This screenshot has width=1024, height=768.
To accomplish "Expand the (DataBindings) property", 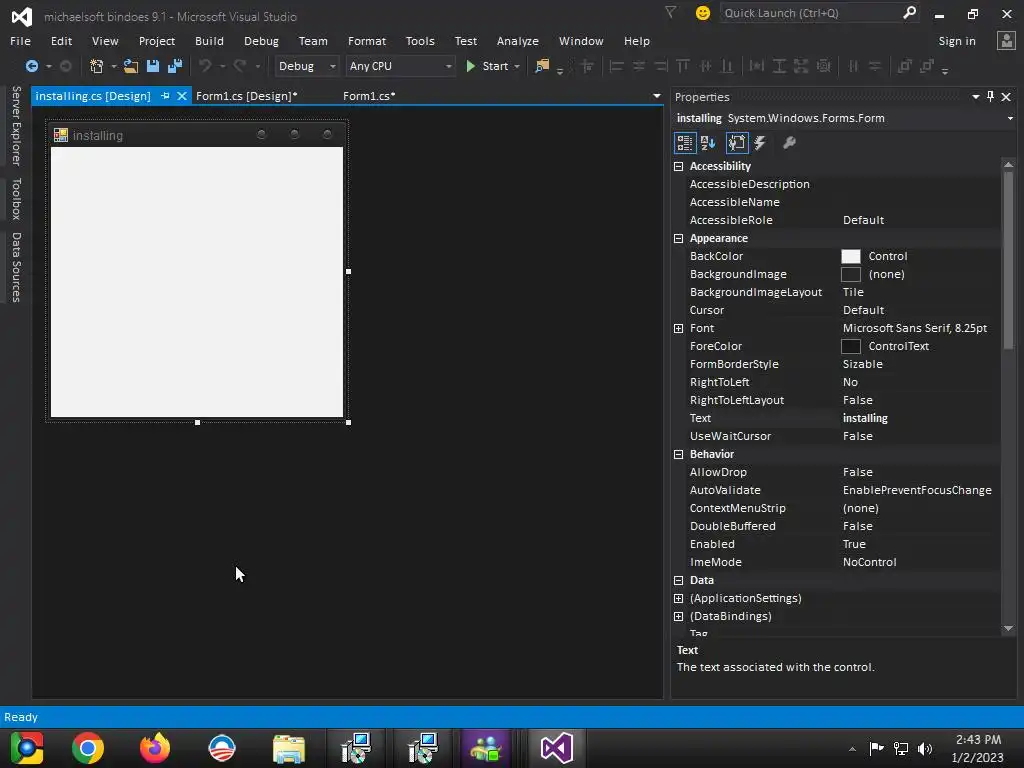I will [x=679, y=616].
